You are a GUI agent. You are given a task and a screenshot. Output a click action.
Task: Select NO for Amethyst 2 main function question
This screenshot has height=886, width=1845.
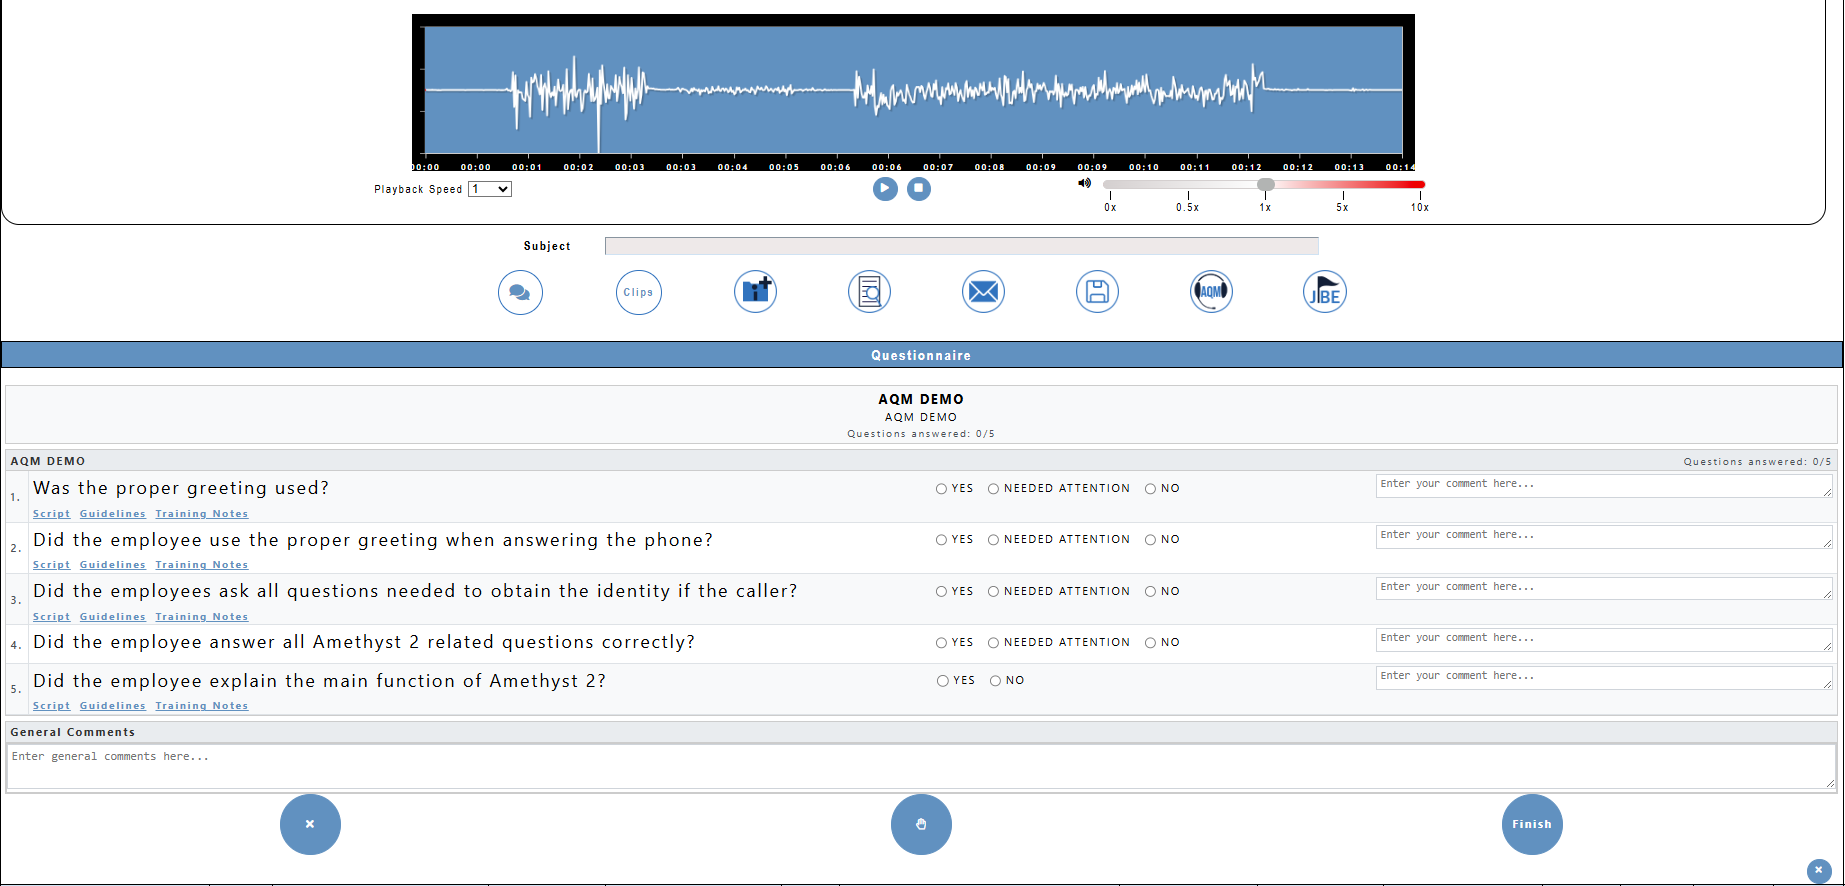coord(995,681)
